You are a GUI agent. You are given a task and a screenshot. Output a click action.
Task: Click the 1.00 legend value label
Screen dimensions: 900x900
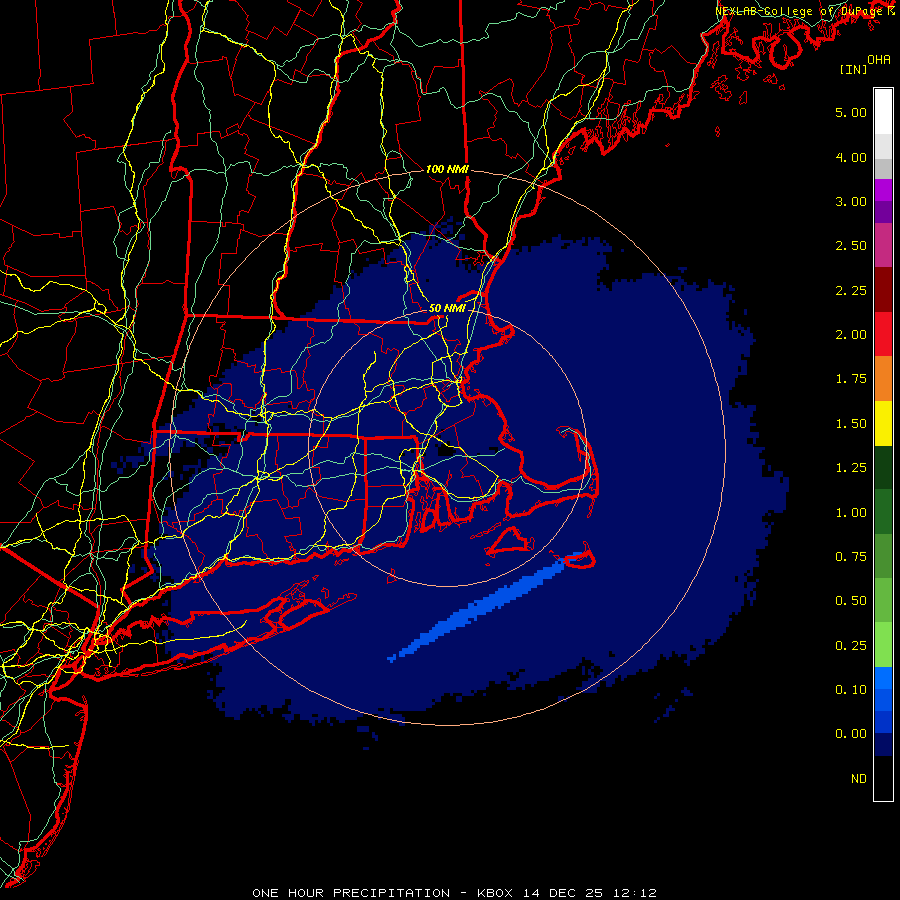tap(851, 513)
